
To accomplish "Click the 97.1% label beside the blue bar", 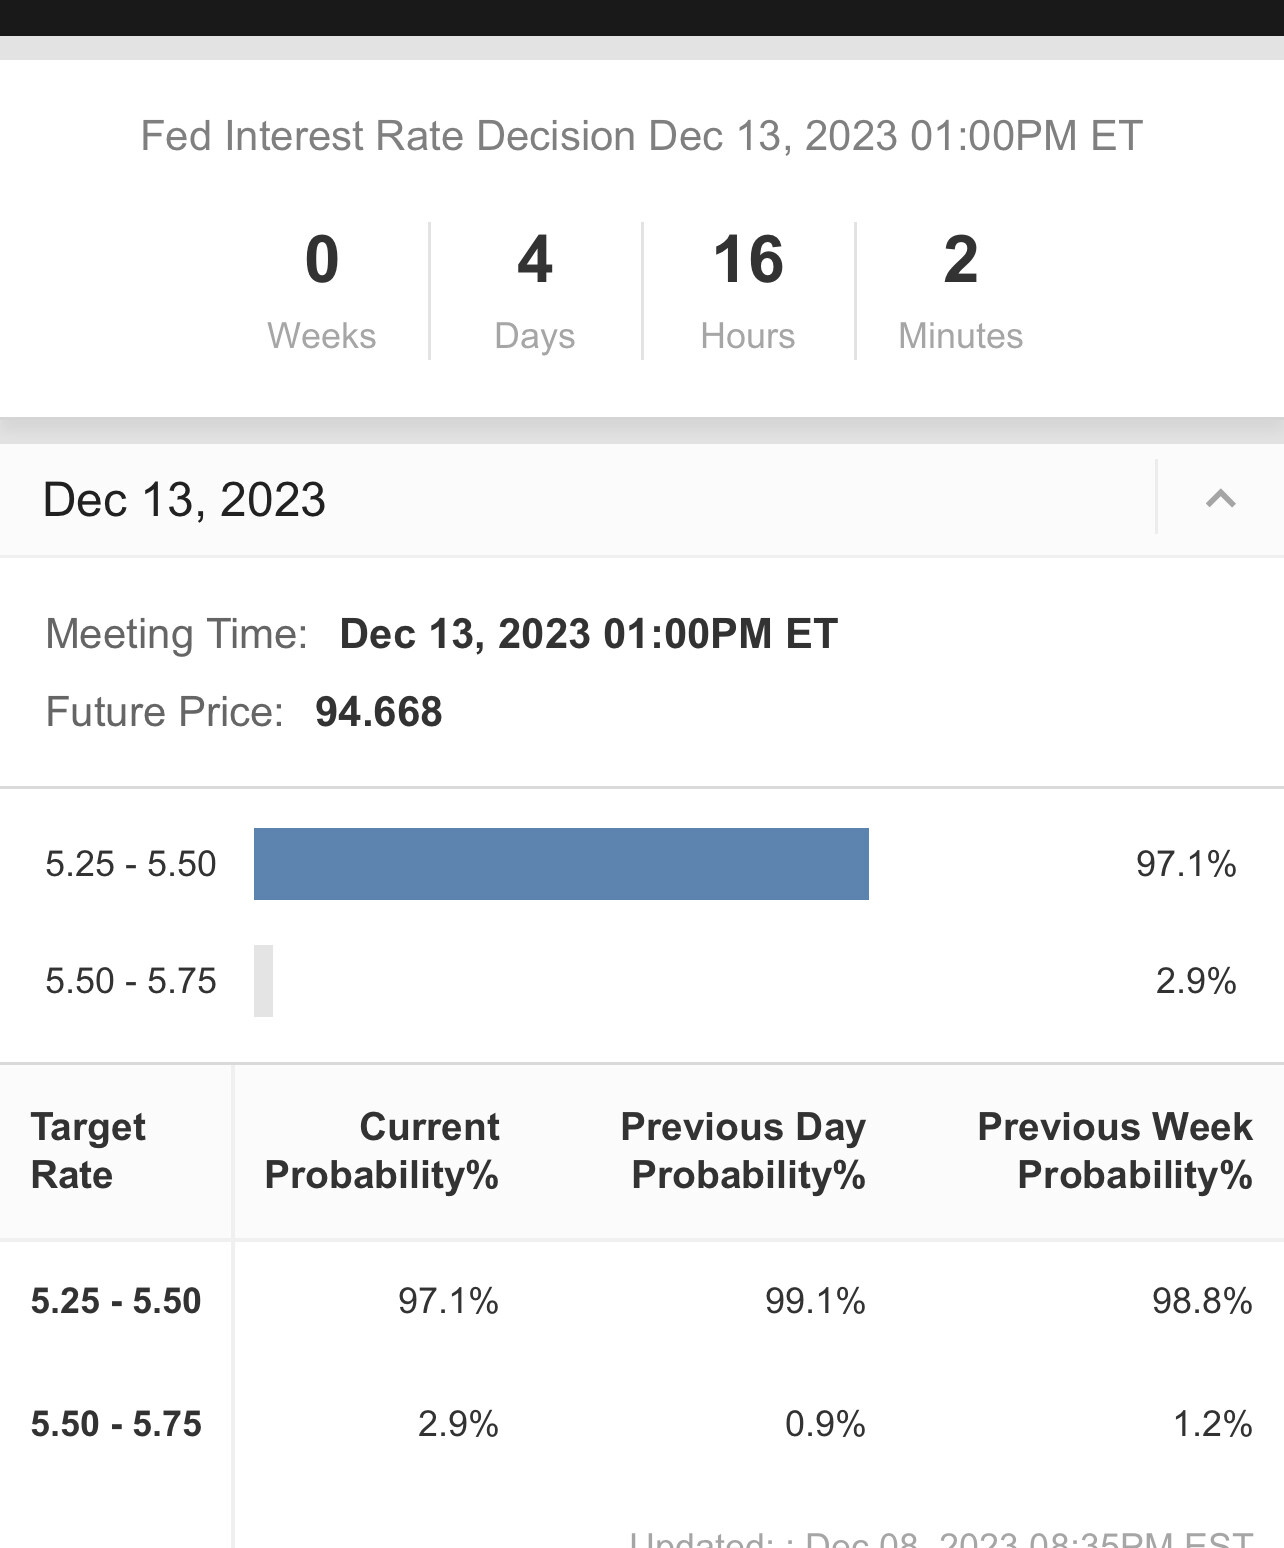I will point(1186,864).
